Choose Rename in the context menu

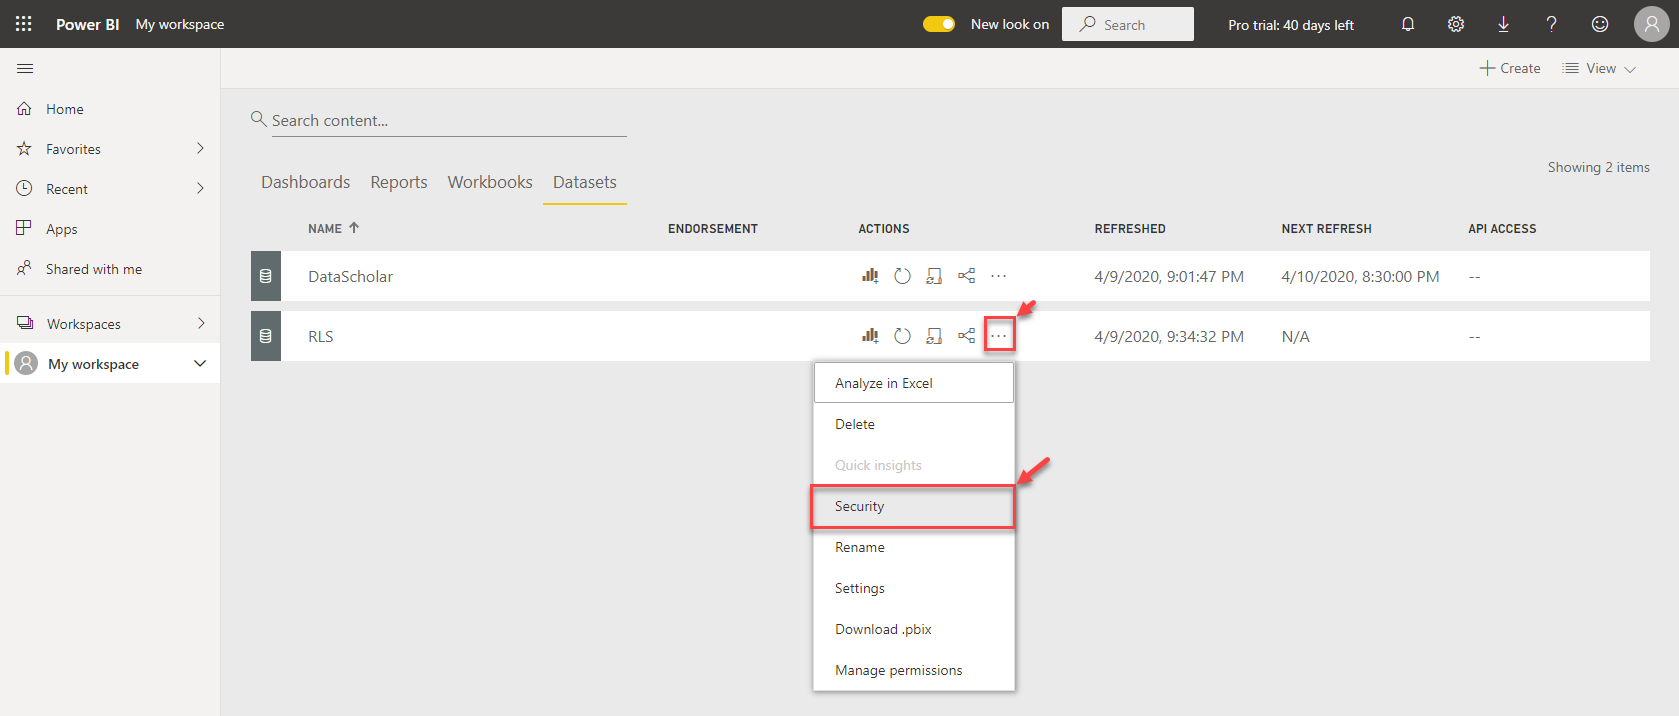(x=914, y=547)
